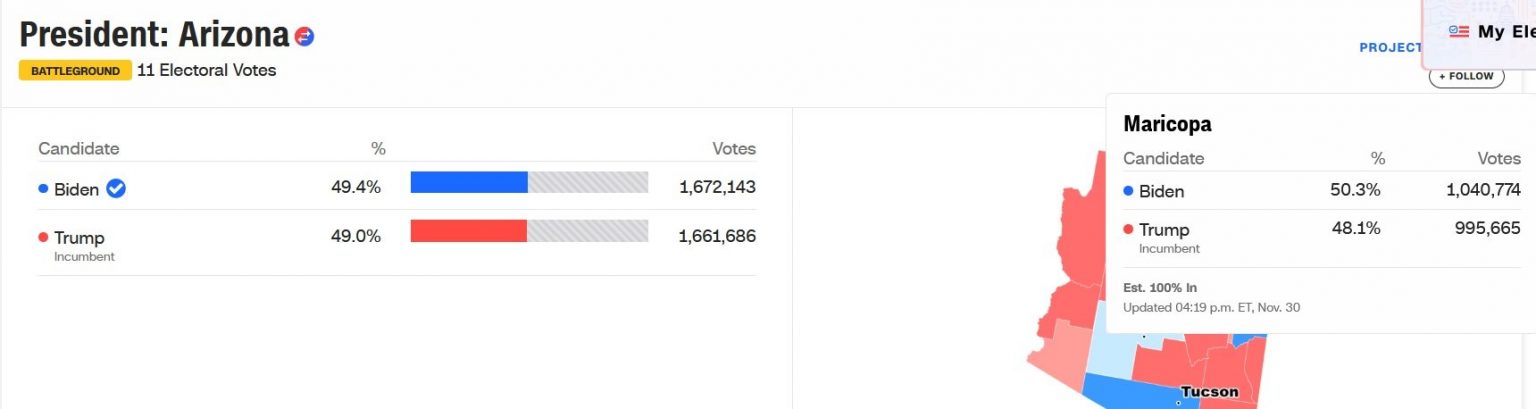The width and height of the screenshot is (1536, 409).
Task: Open the My Election flag icon
Action: (x=1458, y=32)
